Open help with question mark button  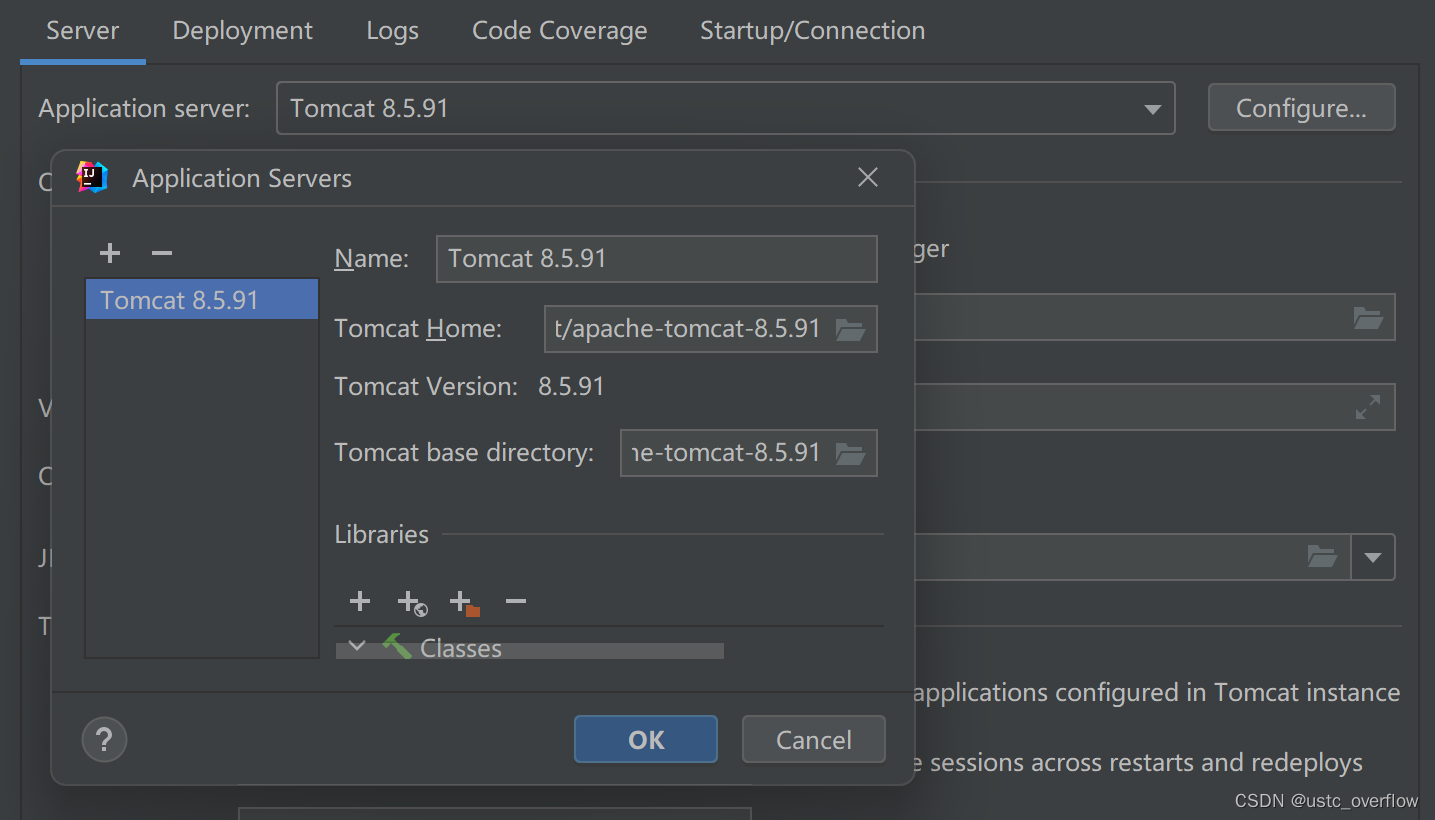104,740
